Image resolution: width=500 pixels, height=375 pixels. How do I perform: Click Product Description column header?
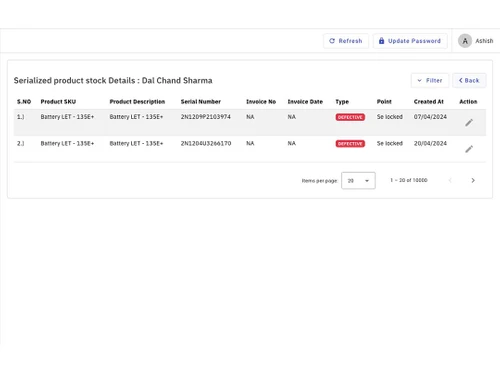137,102
